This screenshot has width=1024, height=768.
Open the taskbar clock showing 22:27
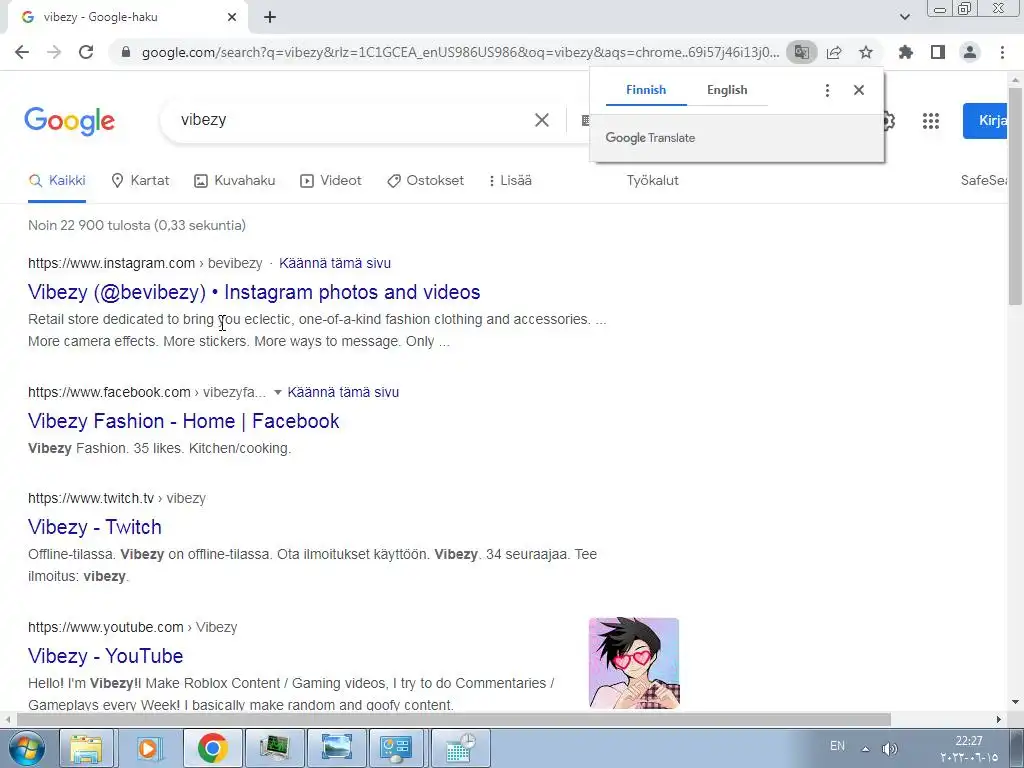(969, 749)
